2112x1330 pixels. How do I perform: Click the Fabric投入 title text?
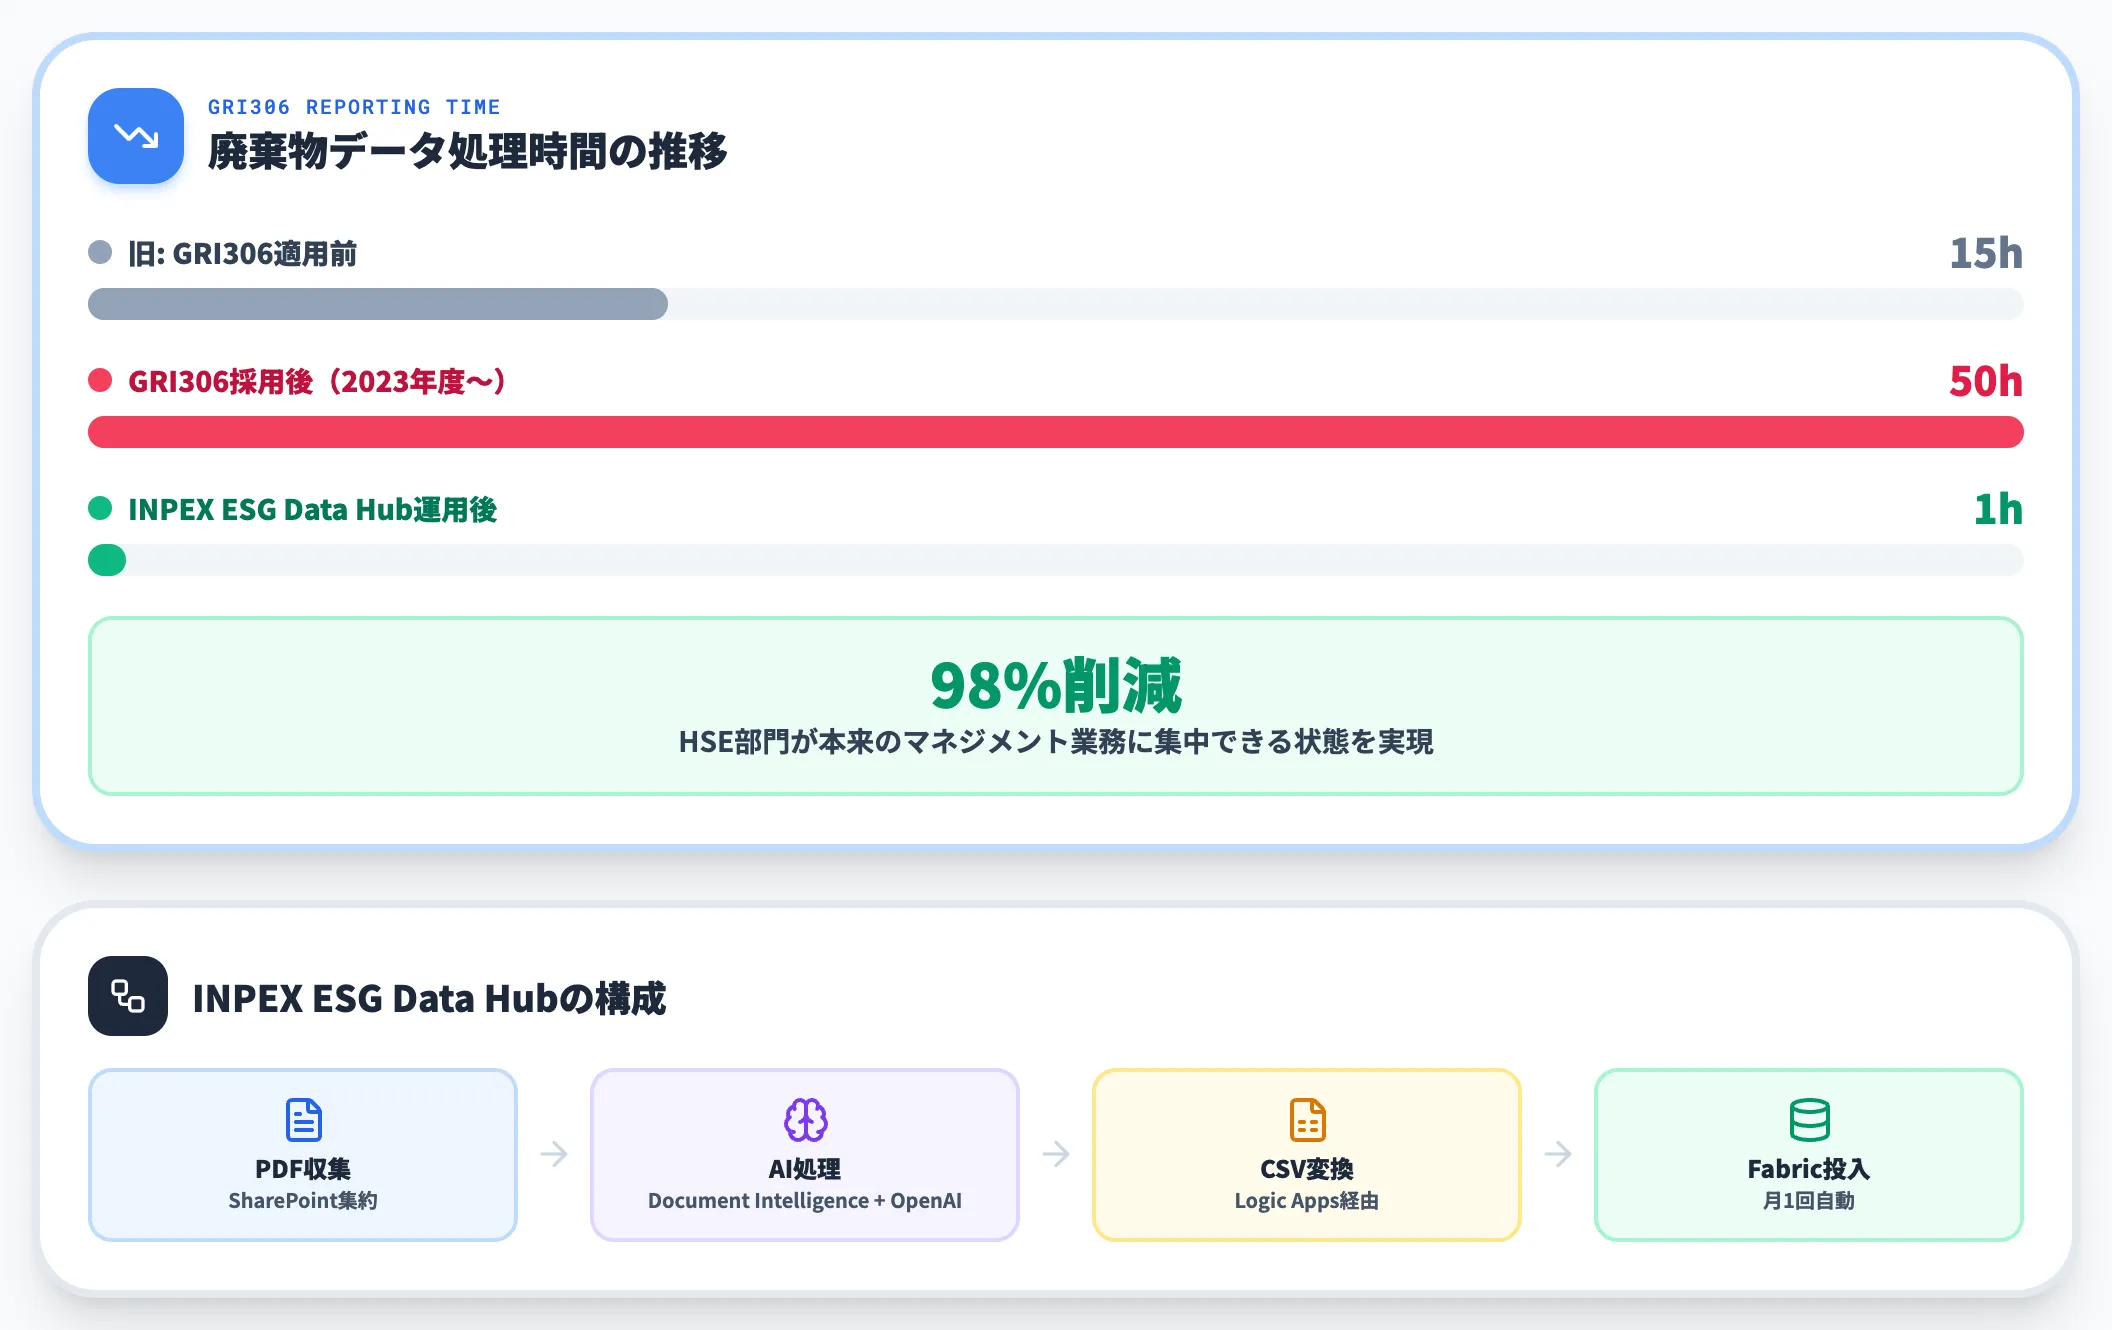pyautogui.click(x=1809, y=1169)
